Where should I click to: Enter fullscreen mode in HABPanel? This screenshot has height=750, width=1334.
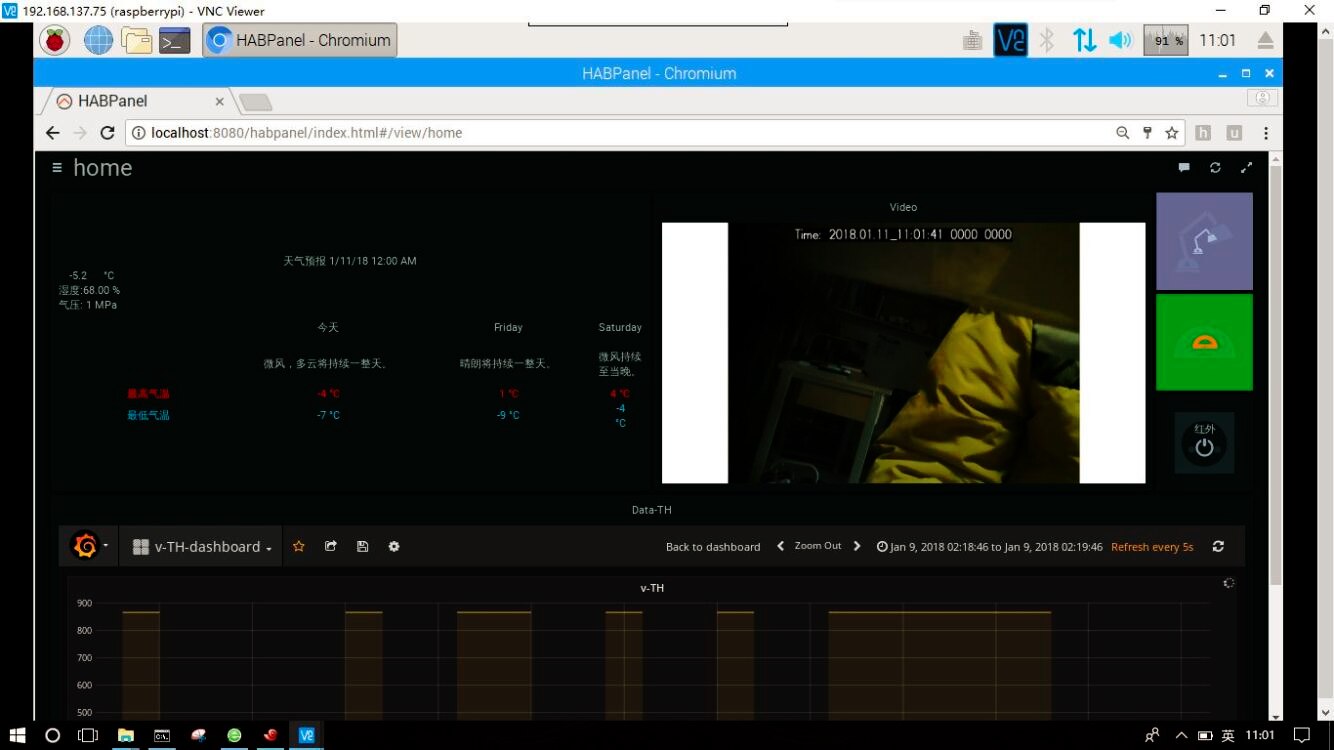pyautogui.click(x=1246, y=168)
